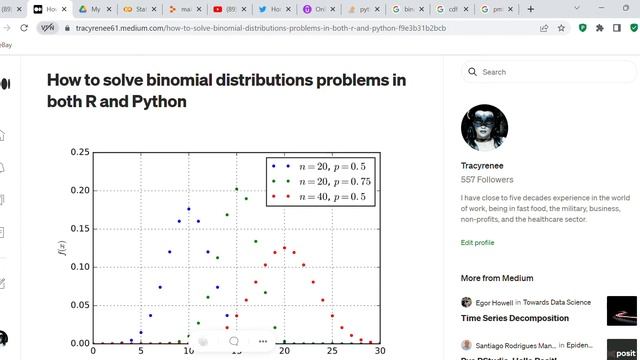
Task: Click the 'More from Medium' heading
Action: tap(497, 278)
